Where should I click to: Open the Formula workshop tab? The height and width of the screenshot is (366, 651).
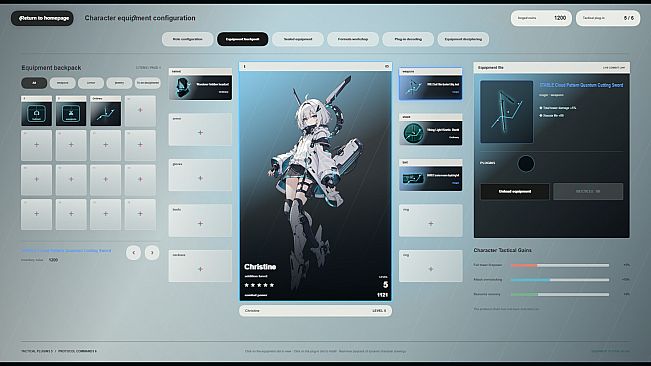[353, 39]
